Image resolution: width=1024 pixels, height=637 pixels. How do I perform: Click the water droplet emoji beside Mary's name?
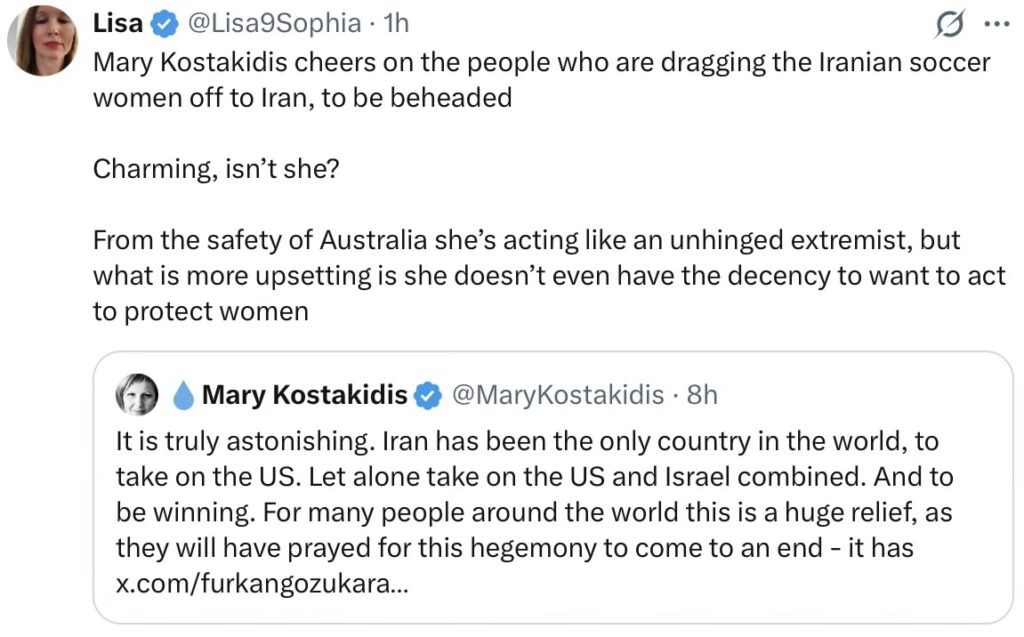pyautogui.click(x=183, y=396)
